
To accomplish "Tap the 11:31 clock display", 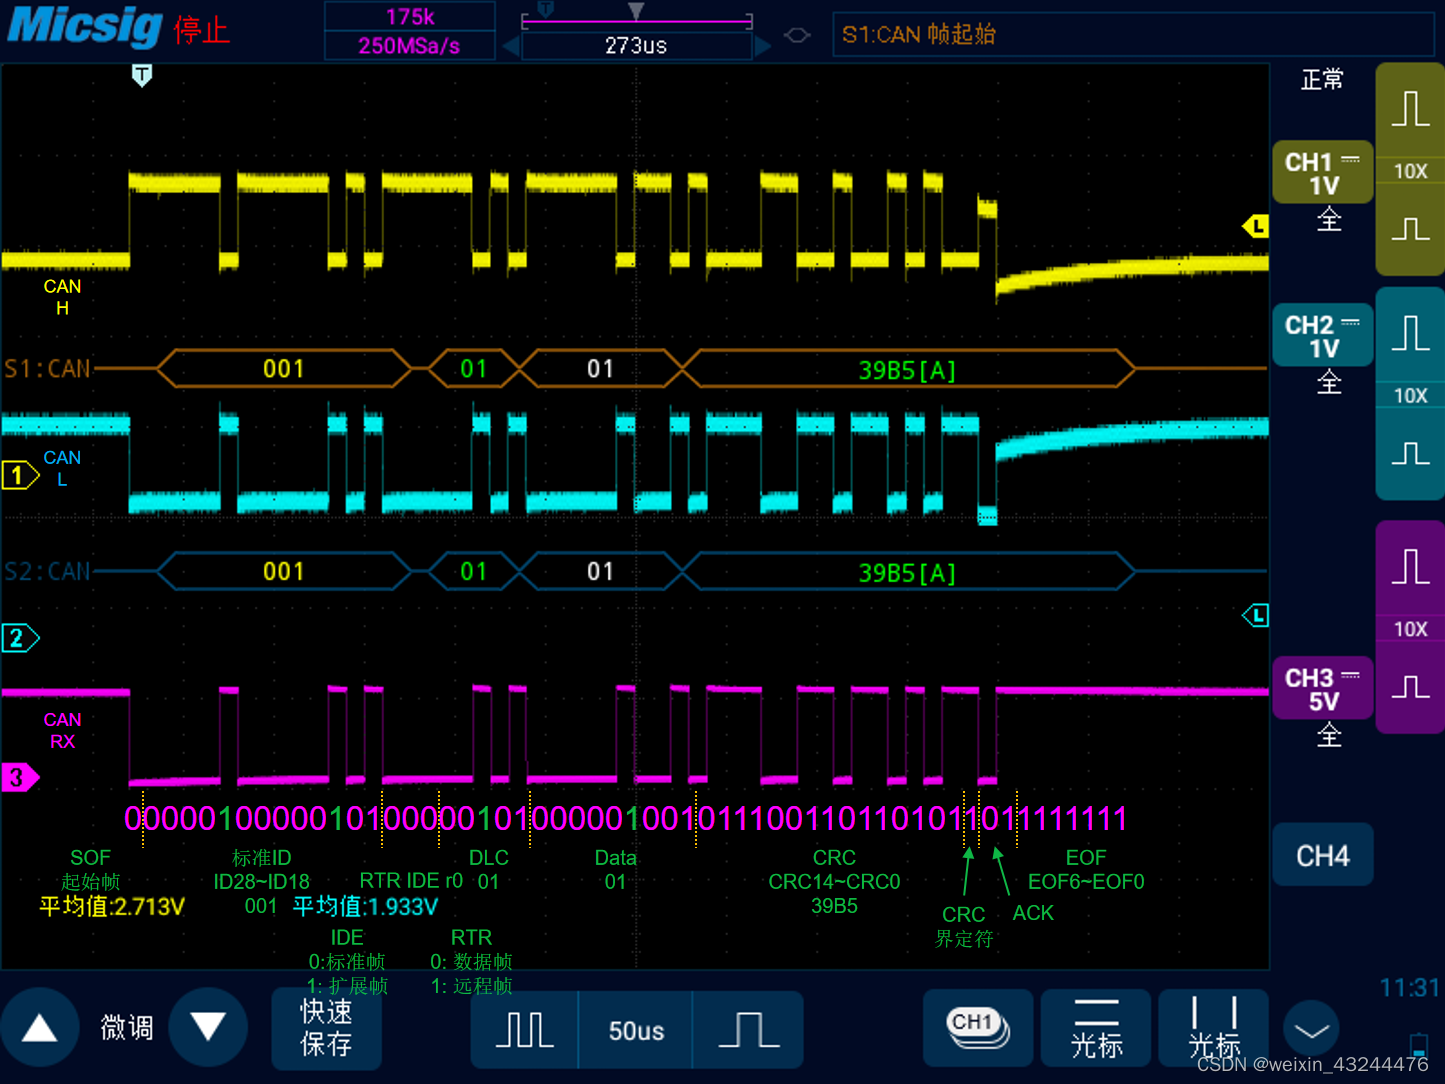I will point(1410,988).
